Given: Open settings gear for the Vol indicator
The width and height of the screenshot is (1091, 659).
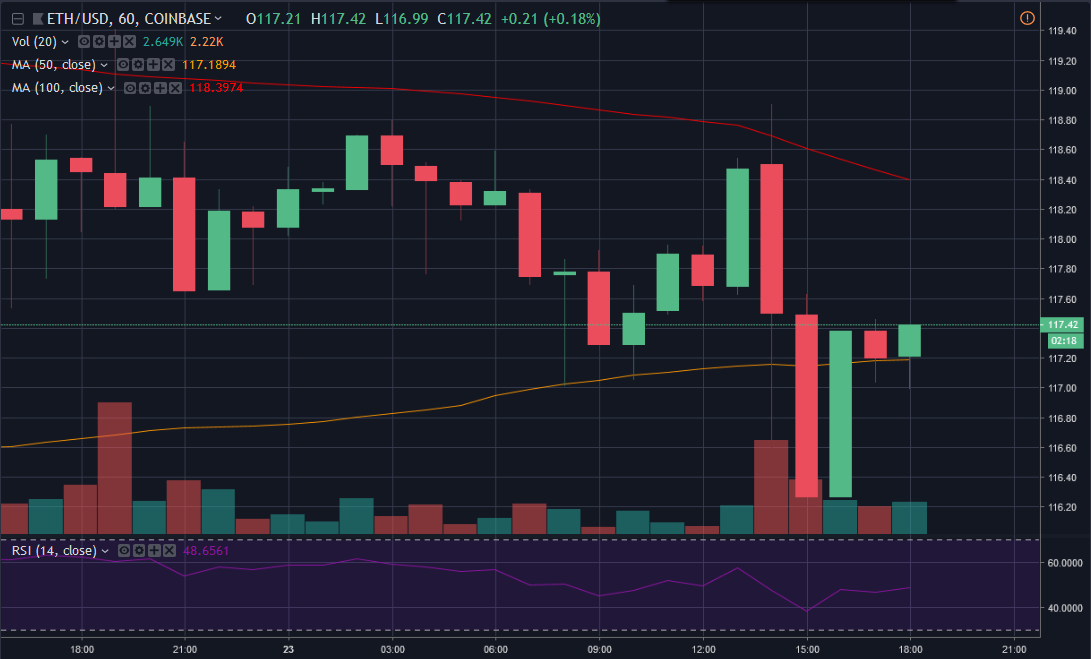Looking at the screenshot, I should pos(99,42).
